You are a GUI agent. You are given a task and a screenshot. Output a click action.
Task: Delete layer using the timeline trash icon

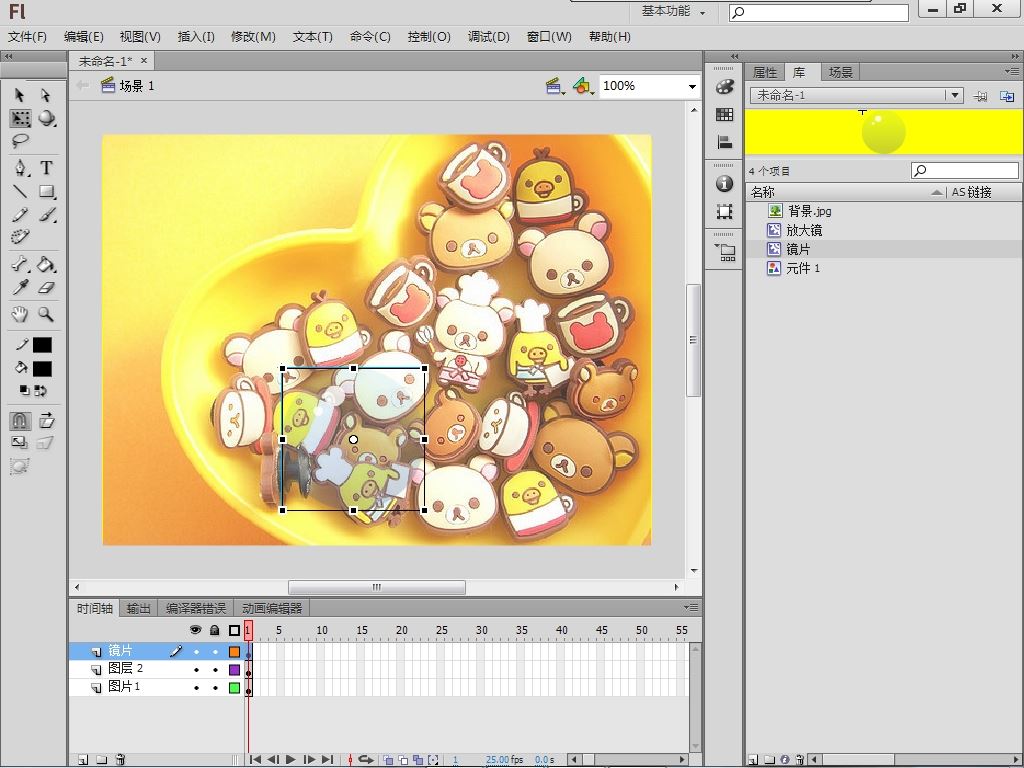click(x=120, y=760)
